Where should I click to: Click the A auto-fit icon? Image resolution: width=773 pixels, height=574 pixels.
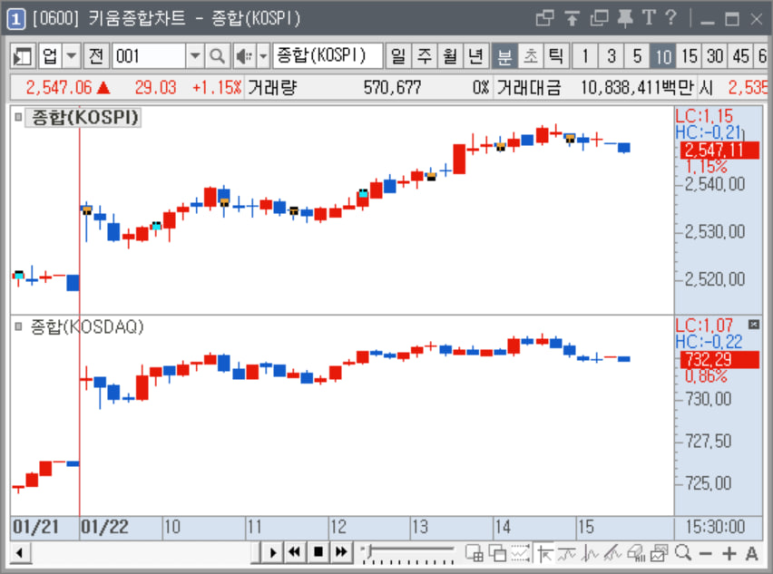pos(752,554)
